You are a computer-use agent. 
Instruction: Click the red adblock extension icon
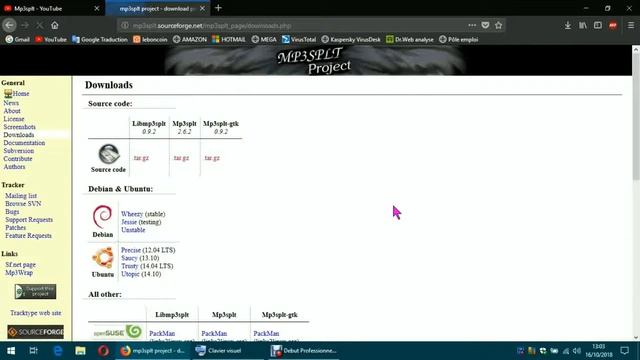(x=613, y=25)
